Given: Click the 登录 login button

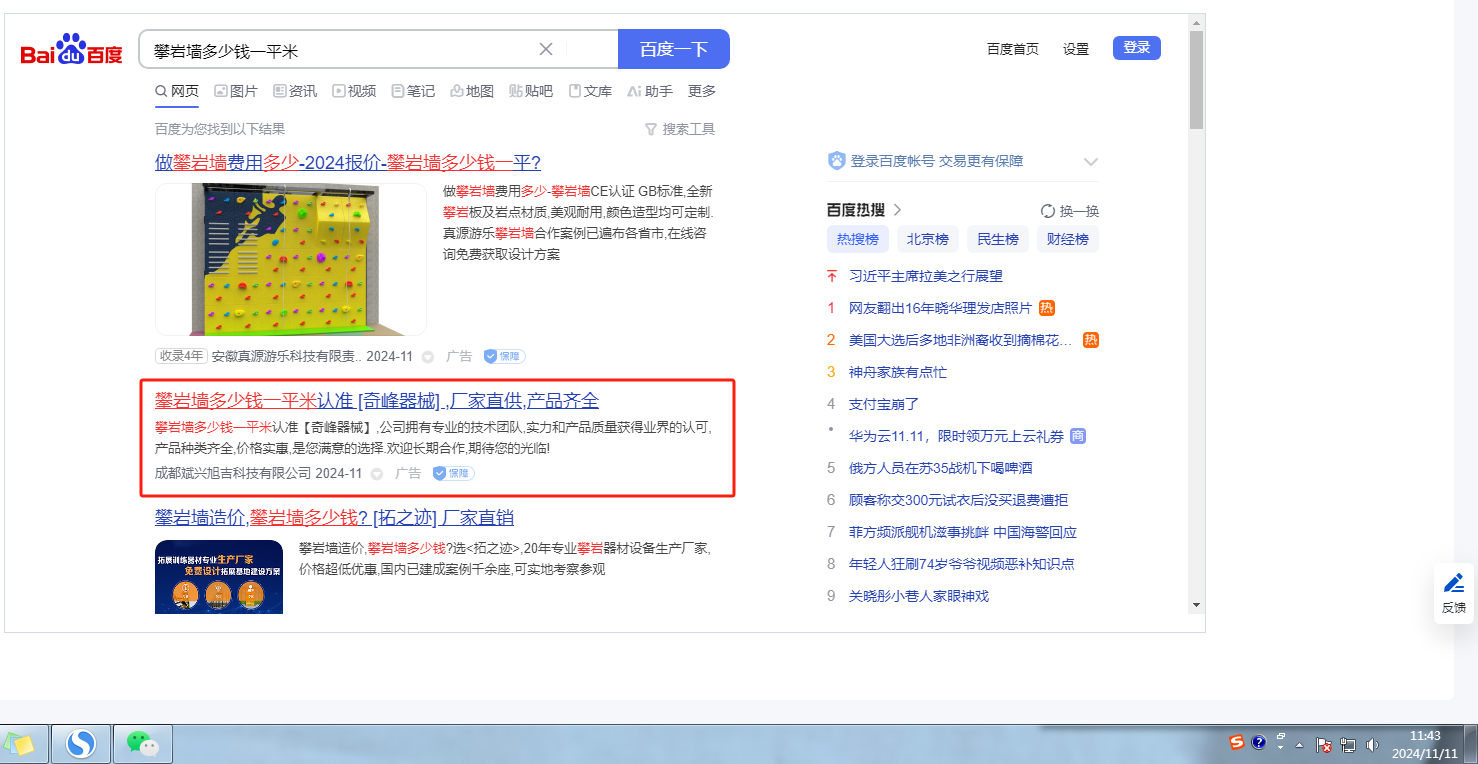Looking at the screenshot, I should [x=1137, y=47].
